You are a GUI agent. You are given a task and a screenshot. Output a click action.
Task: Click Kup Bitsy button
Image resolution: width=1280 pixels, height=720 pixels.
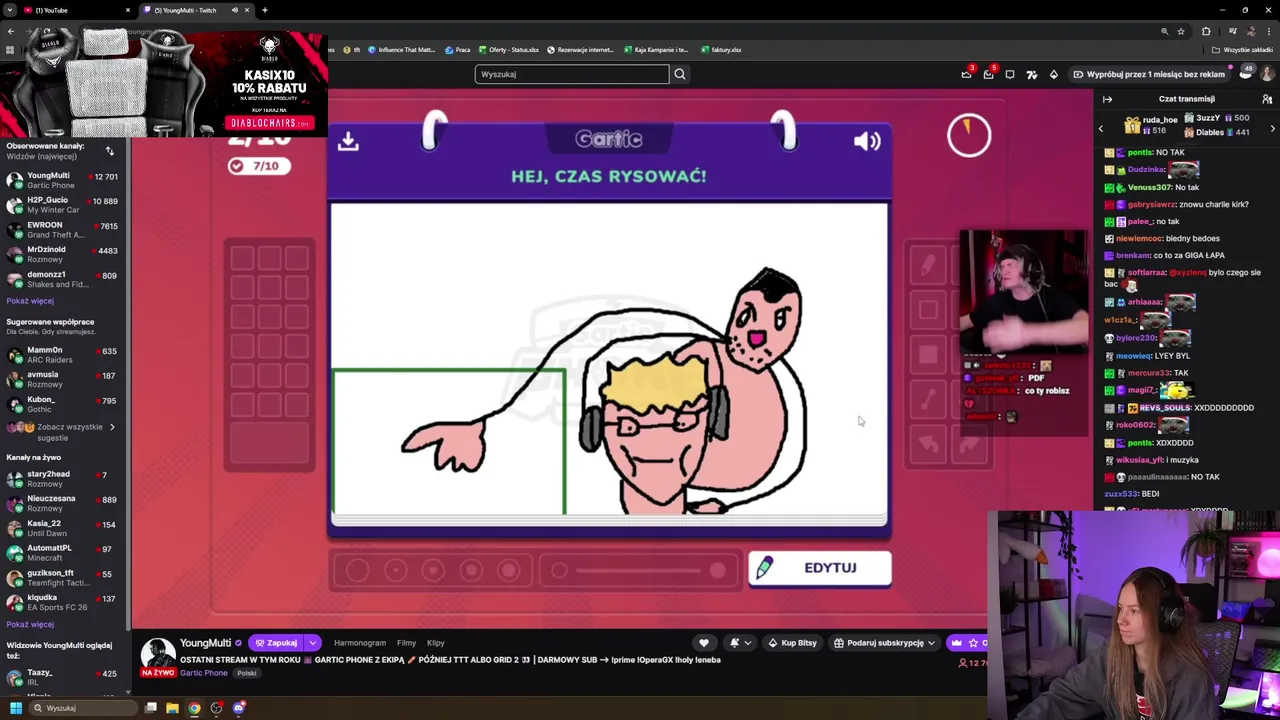click(792, 643)
